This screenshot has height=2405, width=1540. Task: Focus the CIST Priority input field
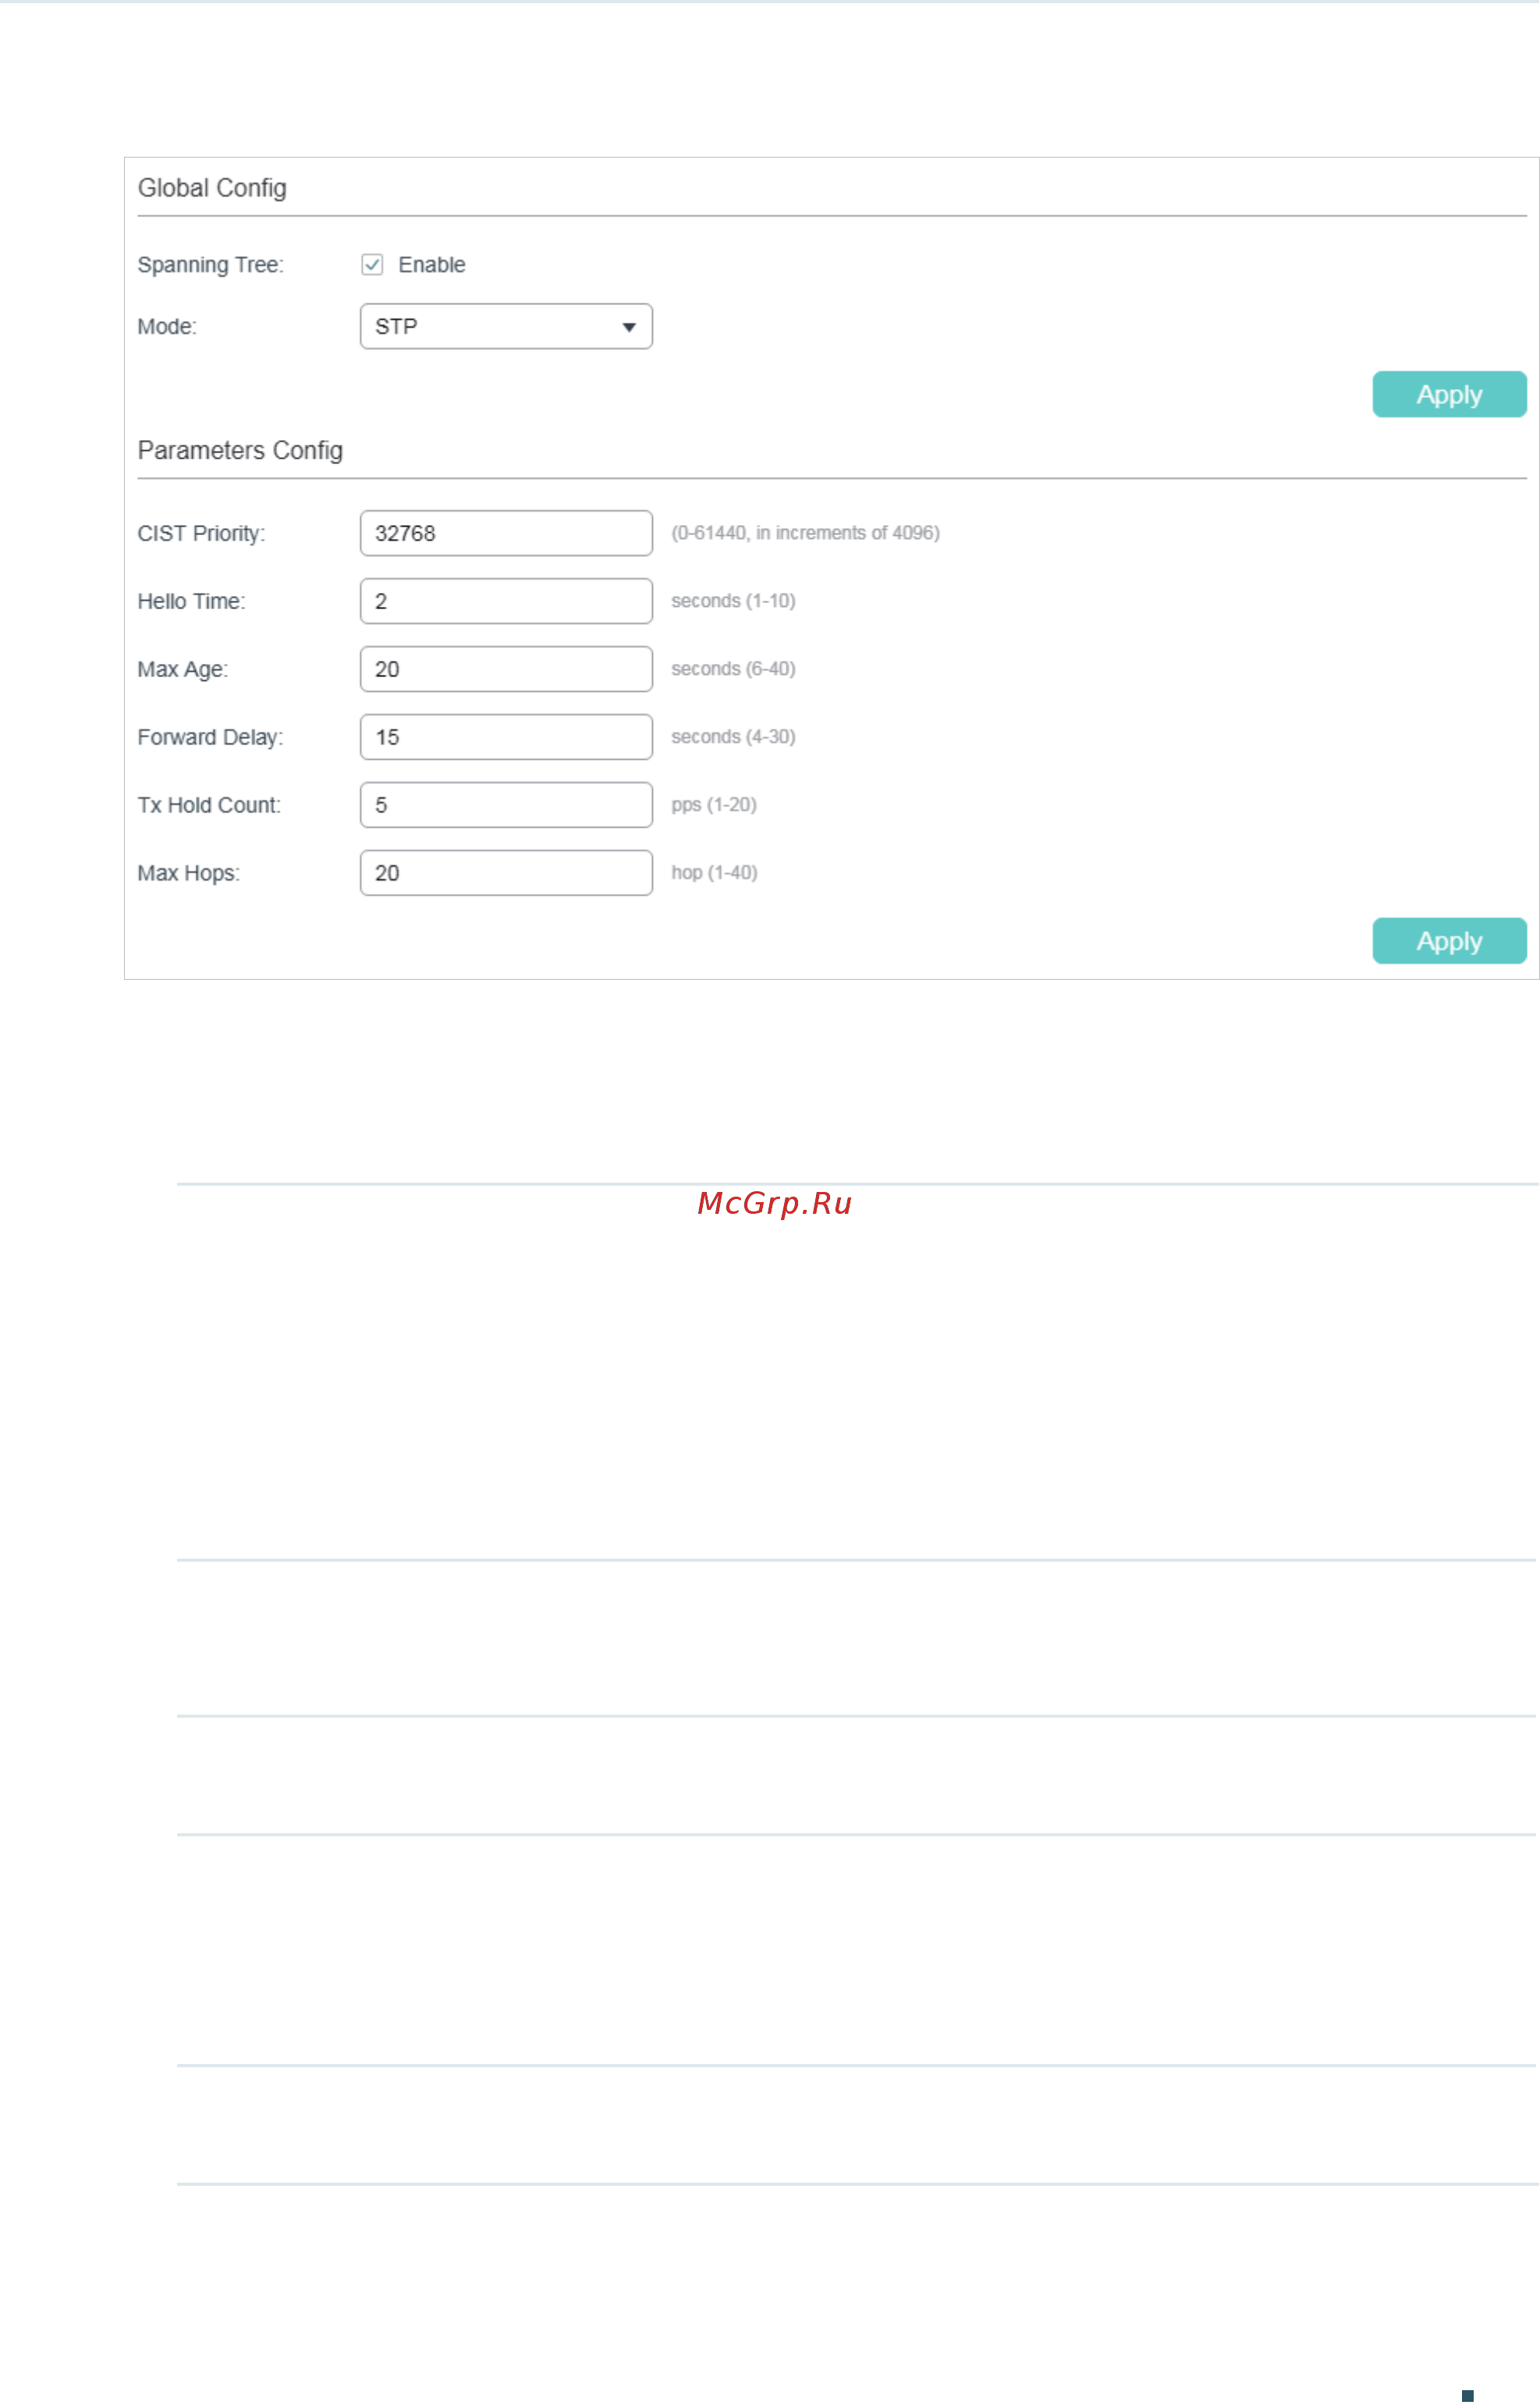(x=506, y=534)
